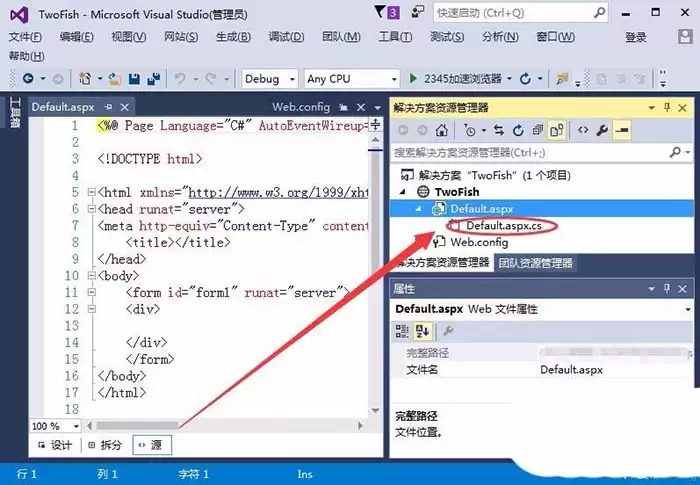Focus the 搜索解决方案资源管理器 search field

[x=530, y=153]
